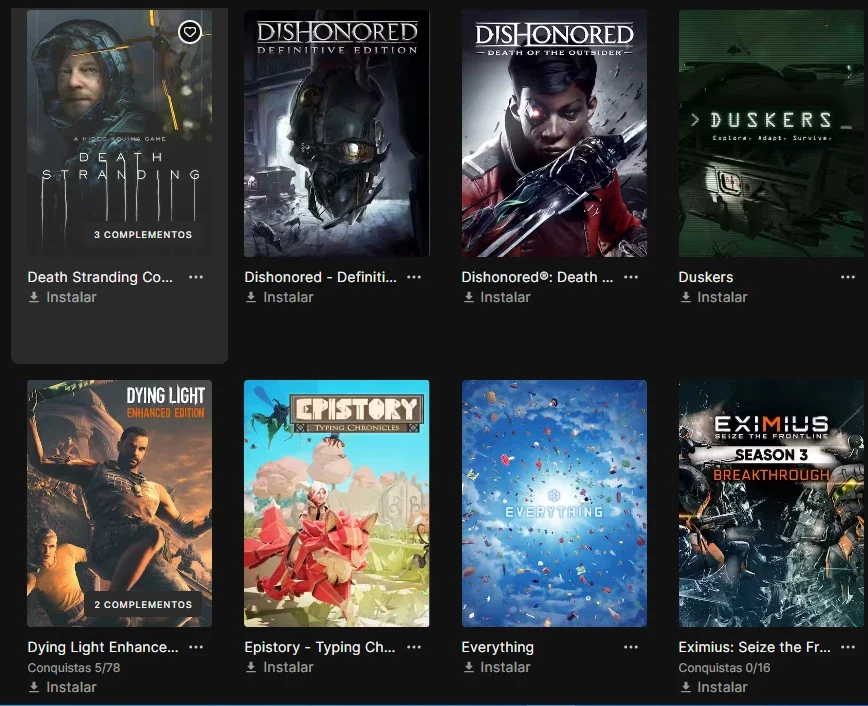
Task: Install Epistory Typing Chronicles
Action: pos(288,667)
